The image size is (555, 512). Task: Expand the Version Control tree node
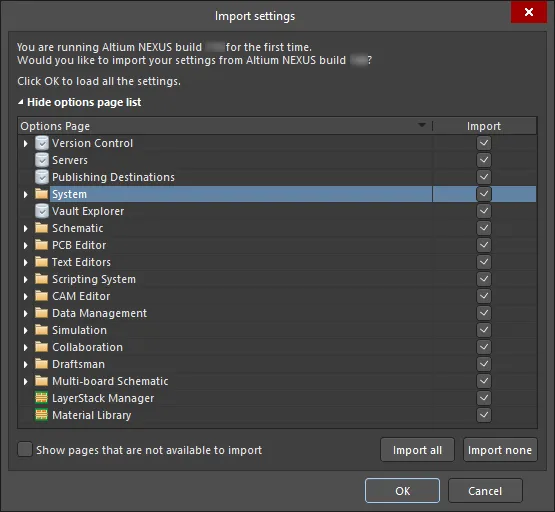(25, 143)
